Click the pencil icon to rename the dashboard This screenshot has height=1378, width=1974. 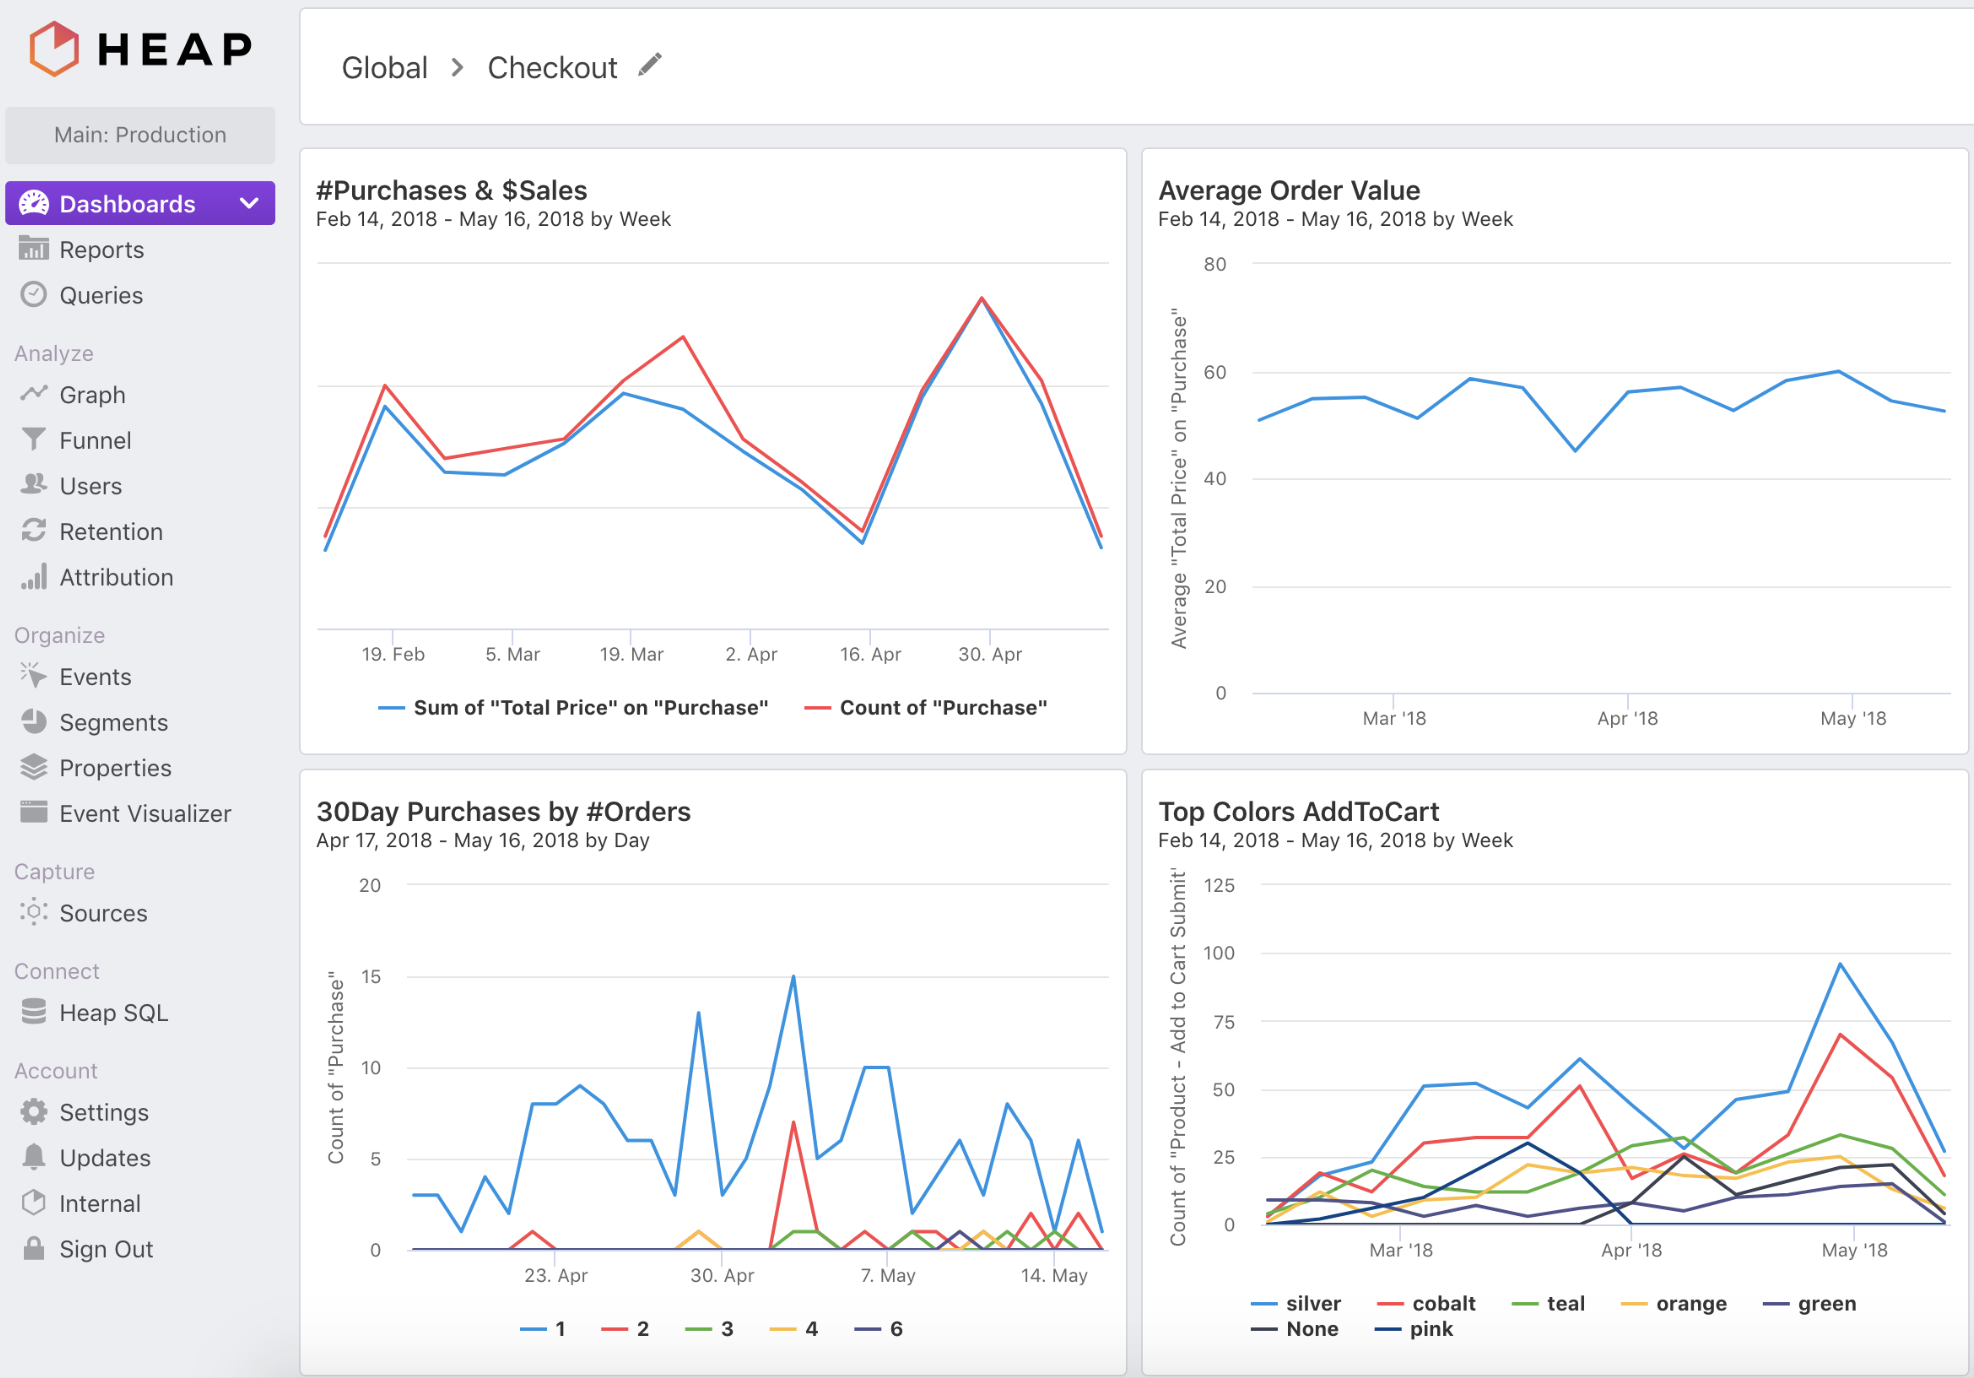[648, 64]
